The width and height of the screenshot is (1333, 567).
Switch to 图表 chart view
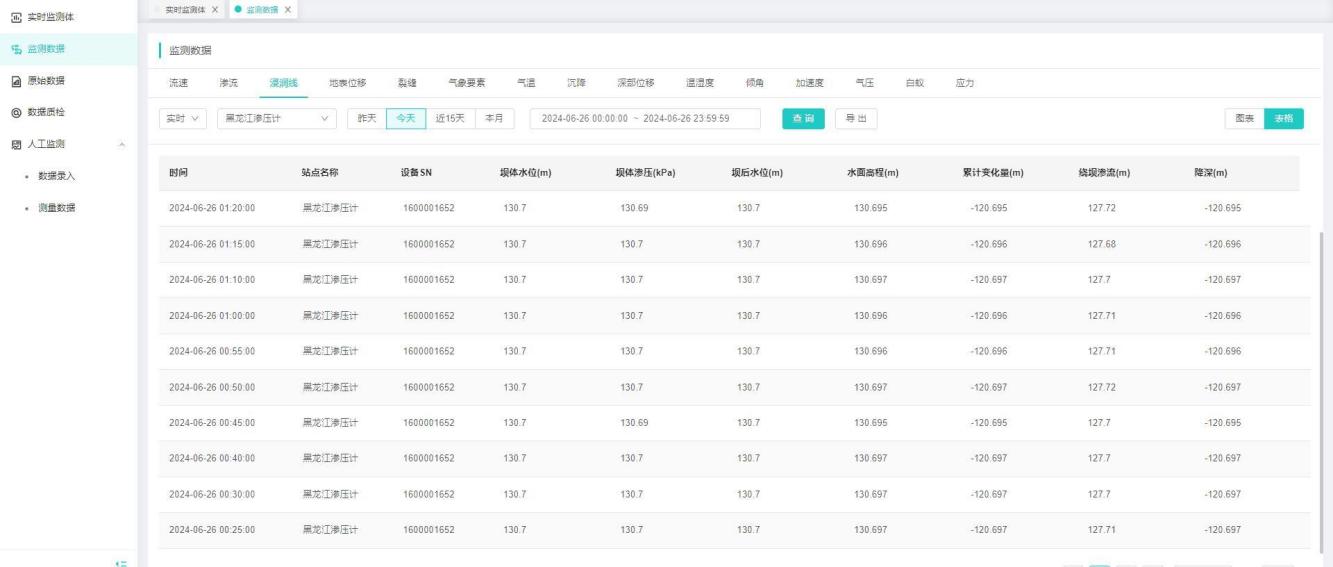tap(1245, 119)
